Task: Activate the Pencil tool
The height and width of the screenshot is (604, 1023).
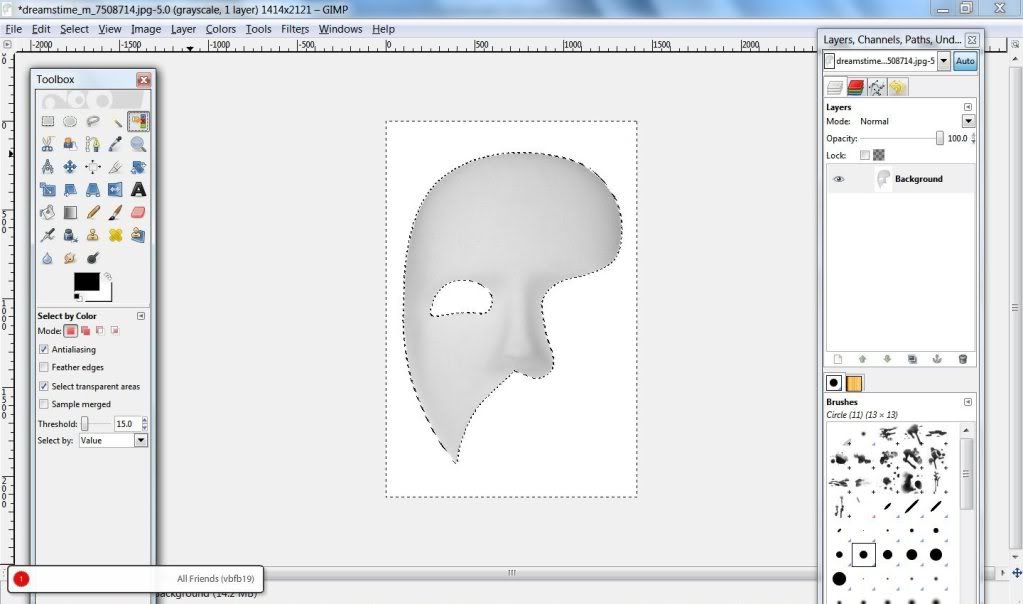Action: [x=93, y=212]
